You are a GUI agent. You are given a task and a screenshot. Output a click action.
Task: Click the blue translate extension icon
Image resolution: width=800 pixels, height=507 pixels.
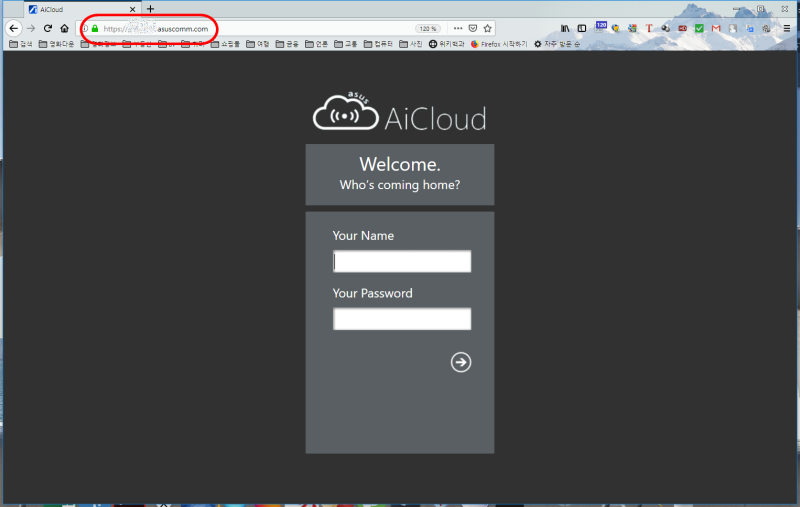click(x=749, y=29)
